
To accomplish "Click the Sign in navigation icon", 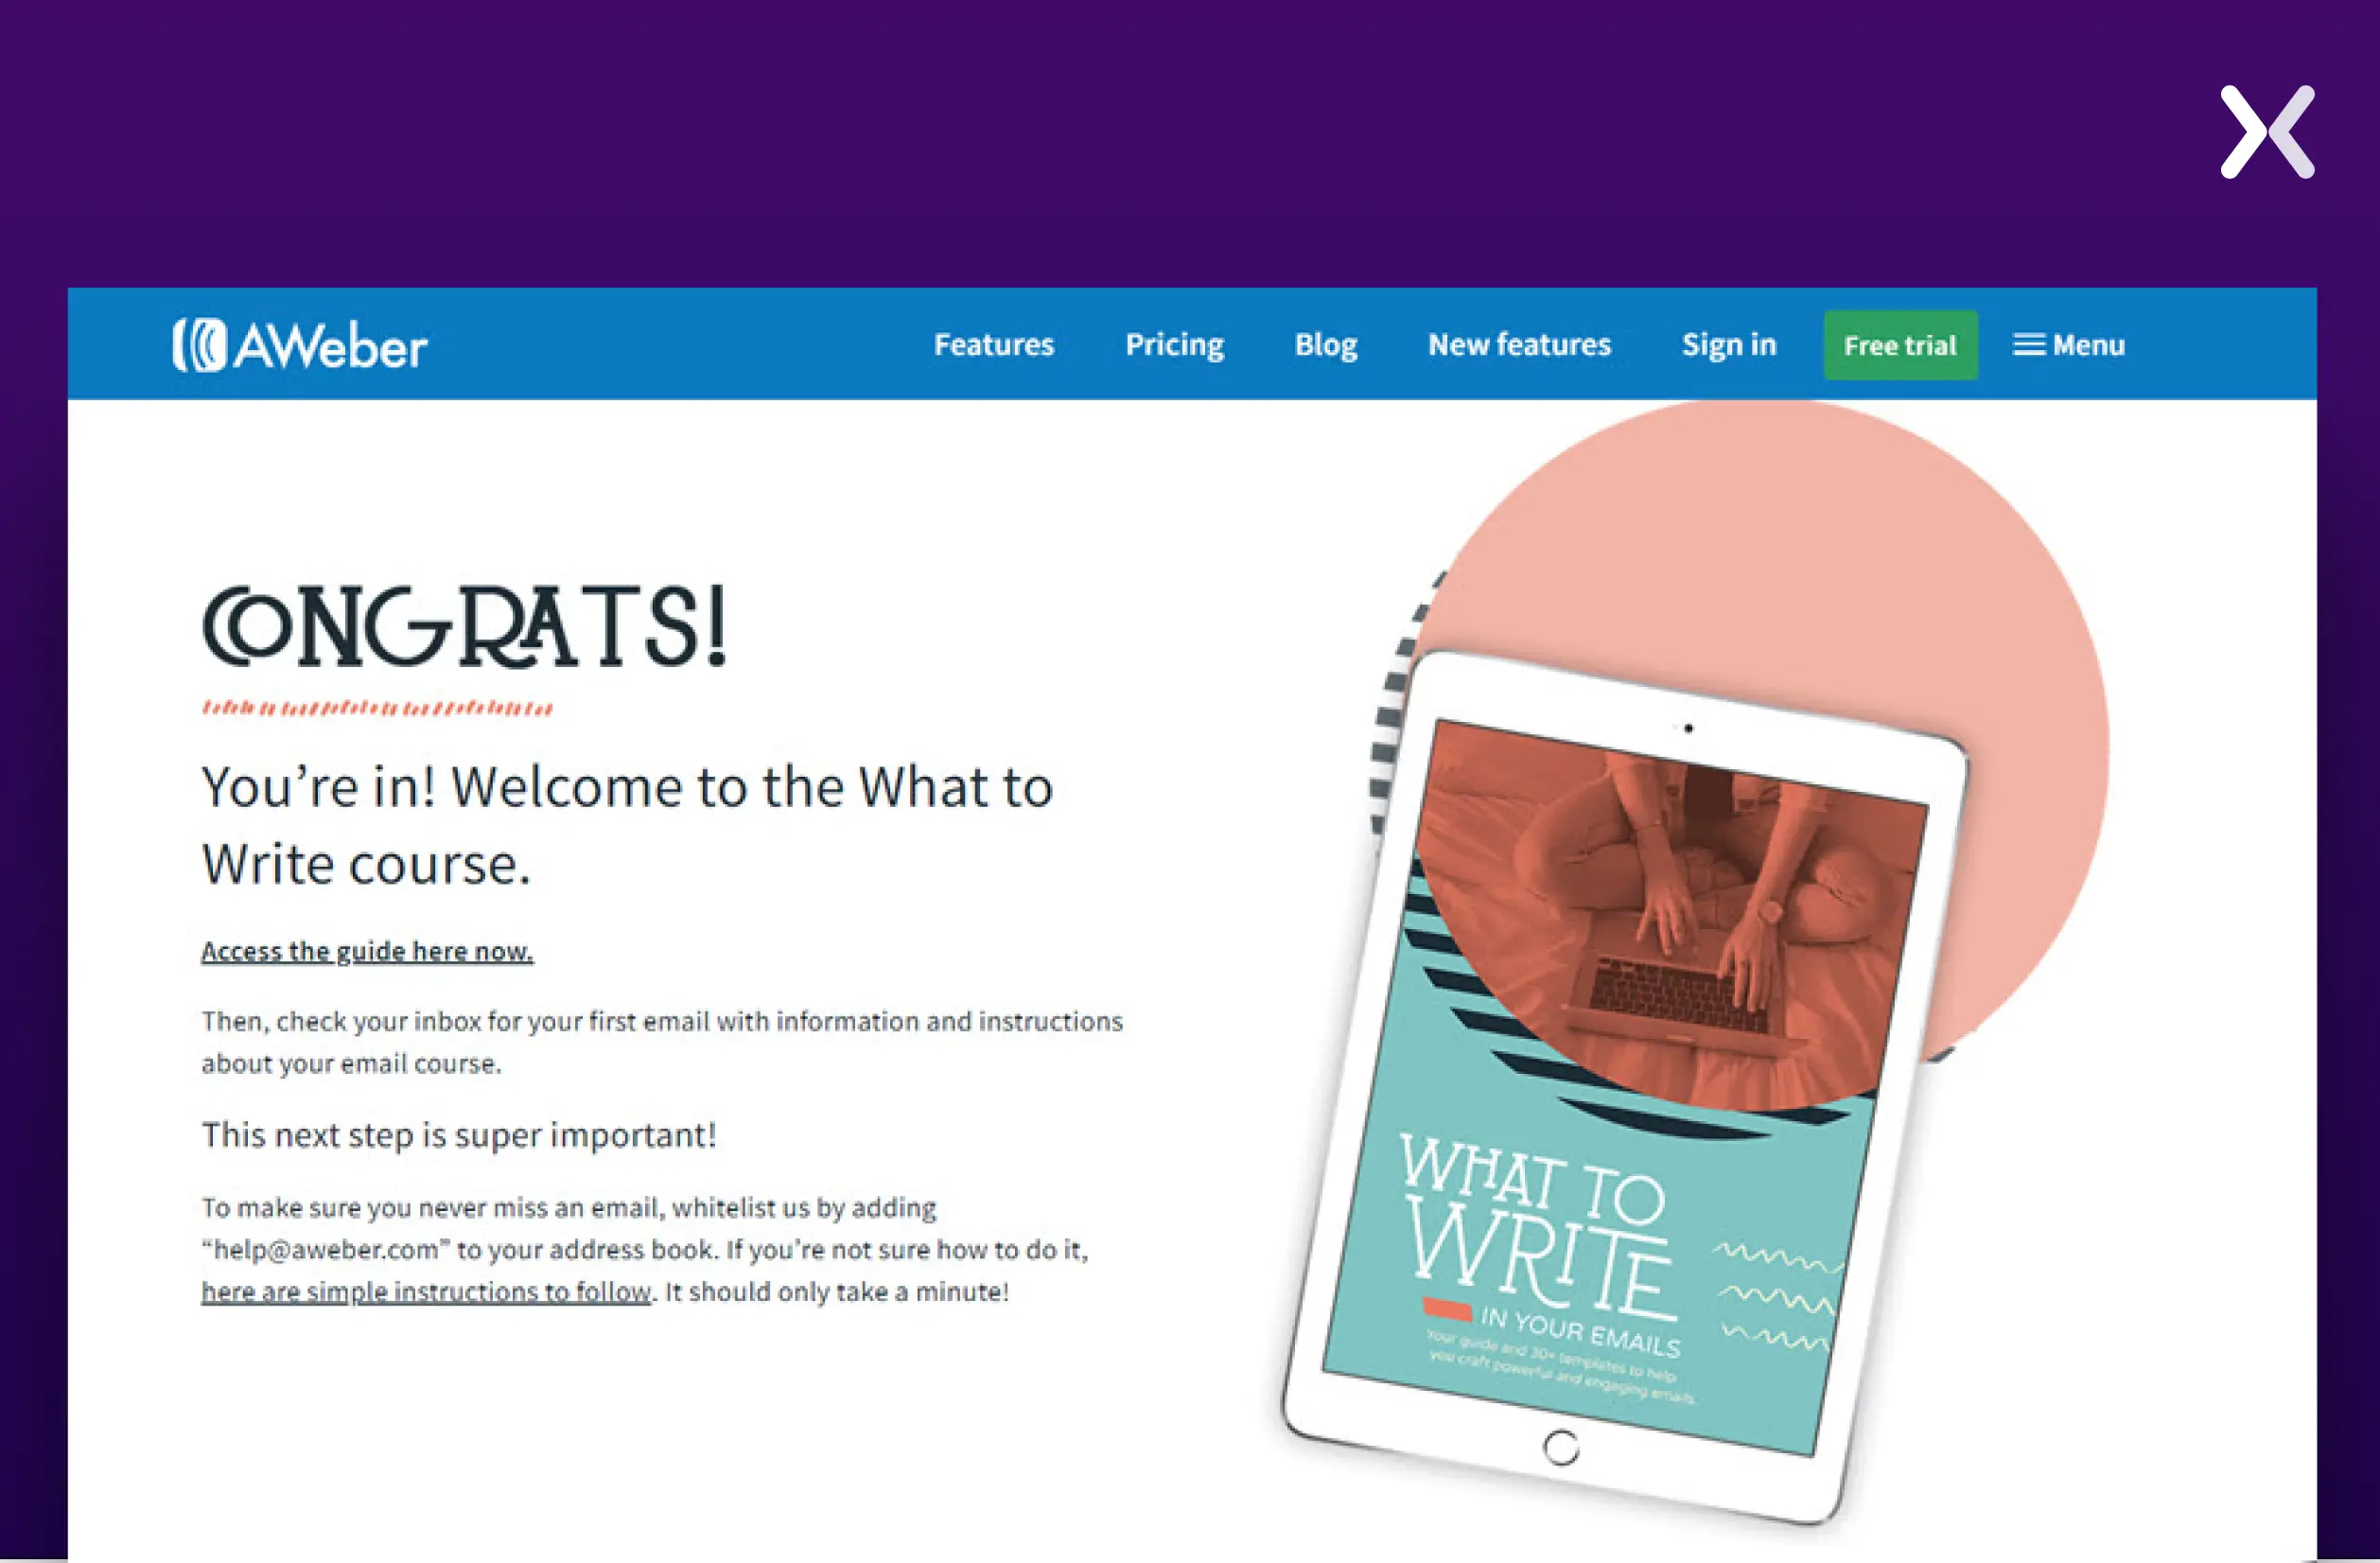I will point(1728,343).
